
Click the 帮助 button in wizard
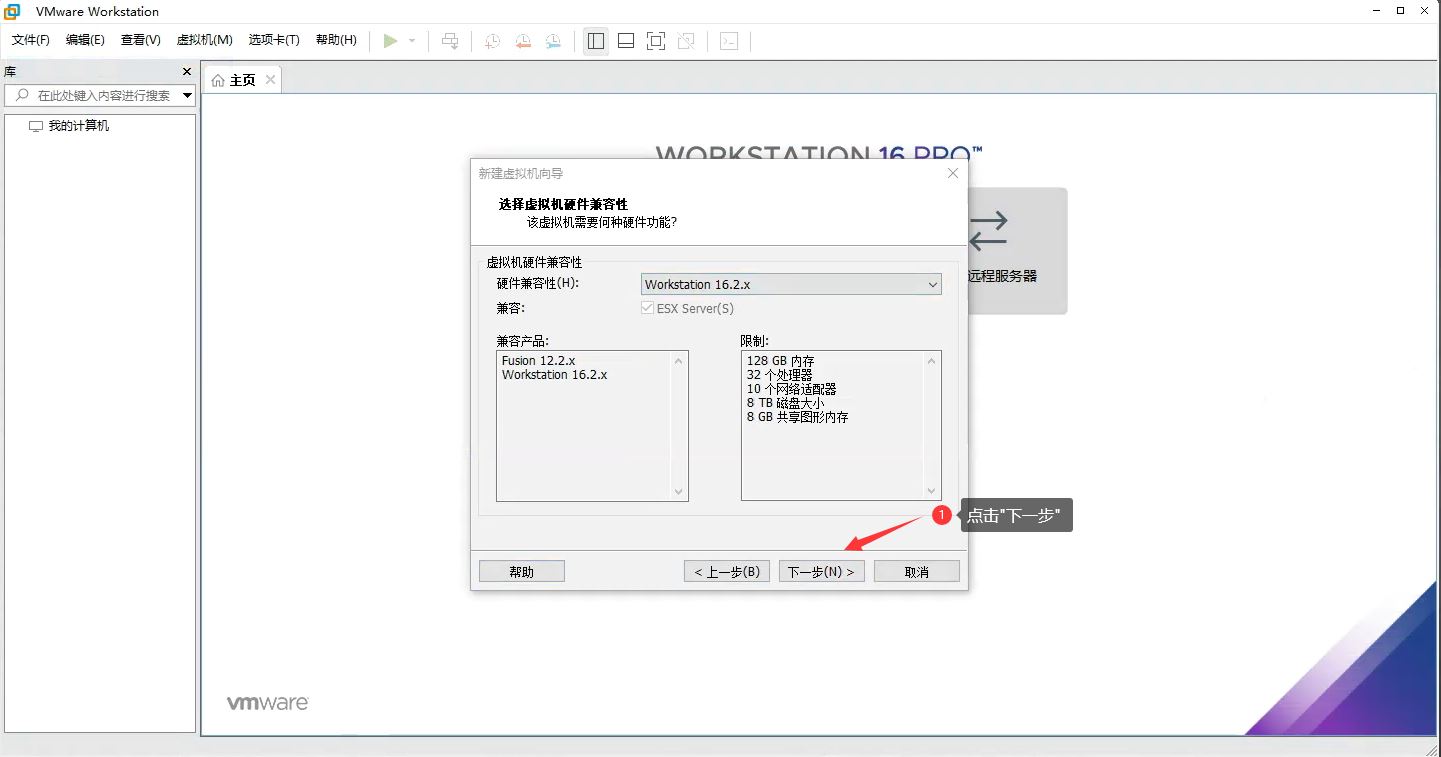tap(522, 571)
